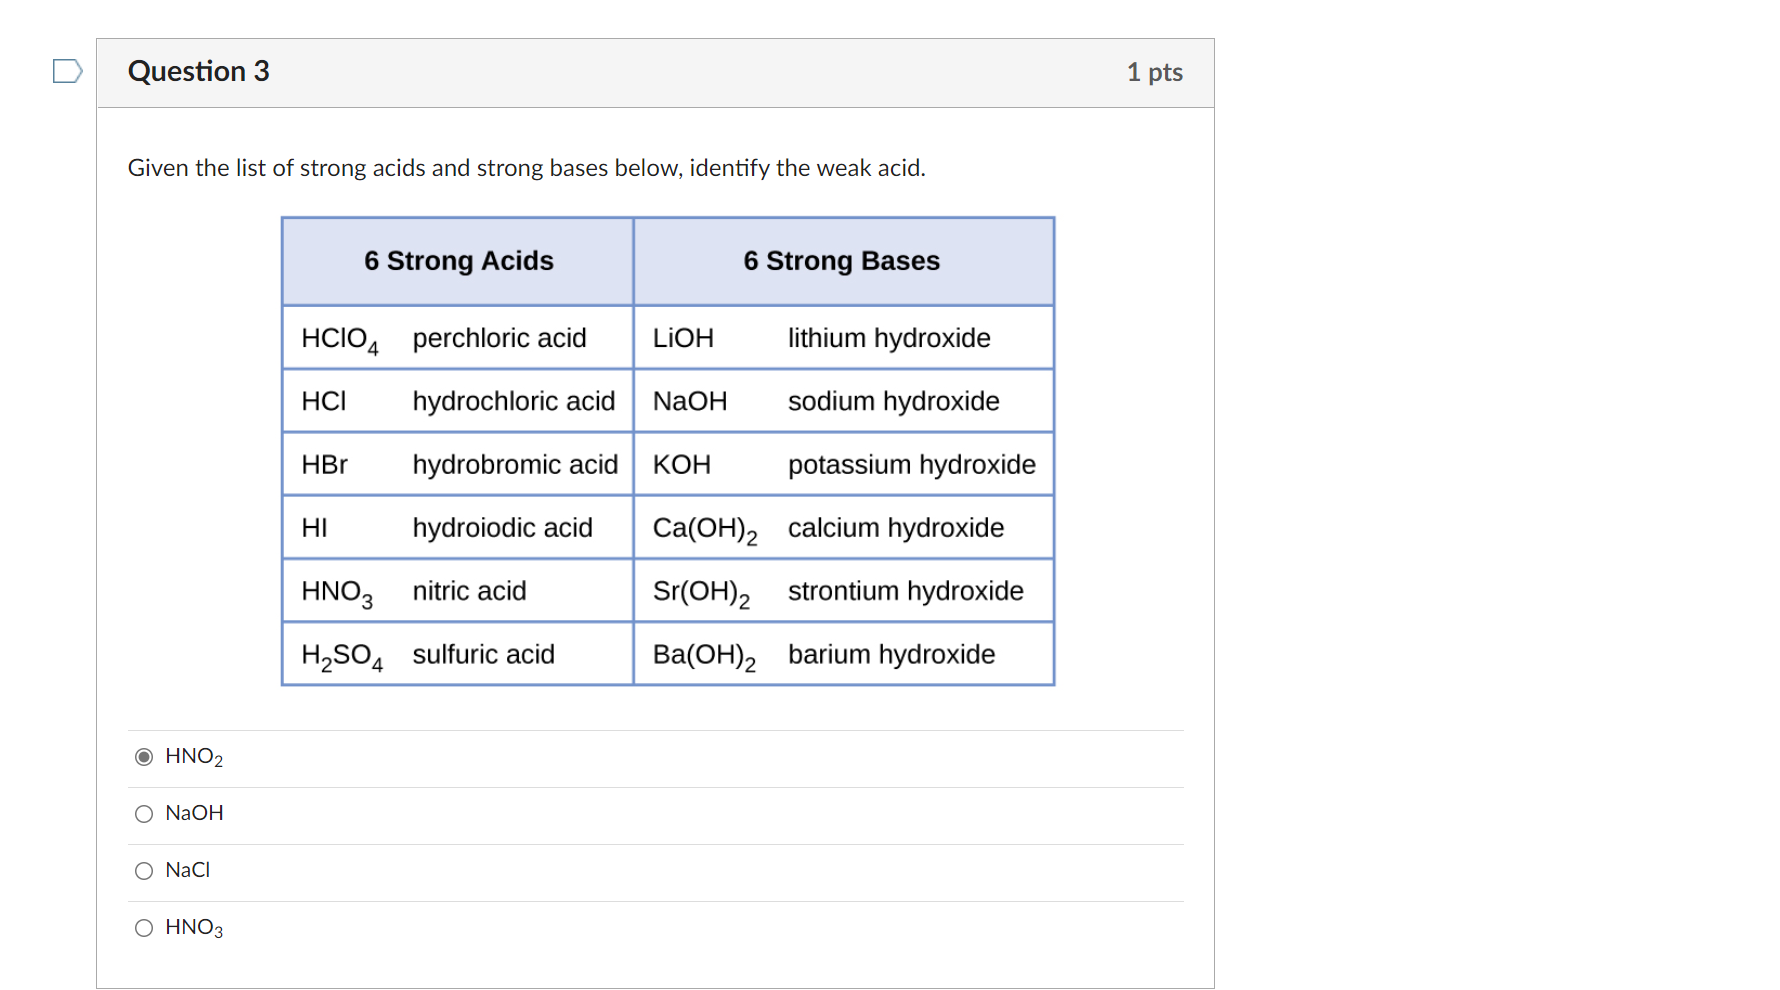Click the HBr formula in the table
The height and width of the screenshot is (990, 1780).
pos(324,464)
